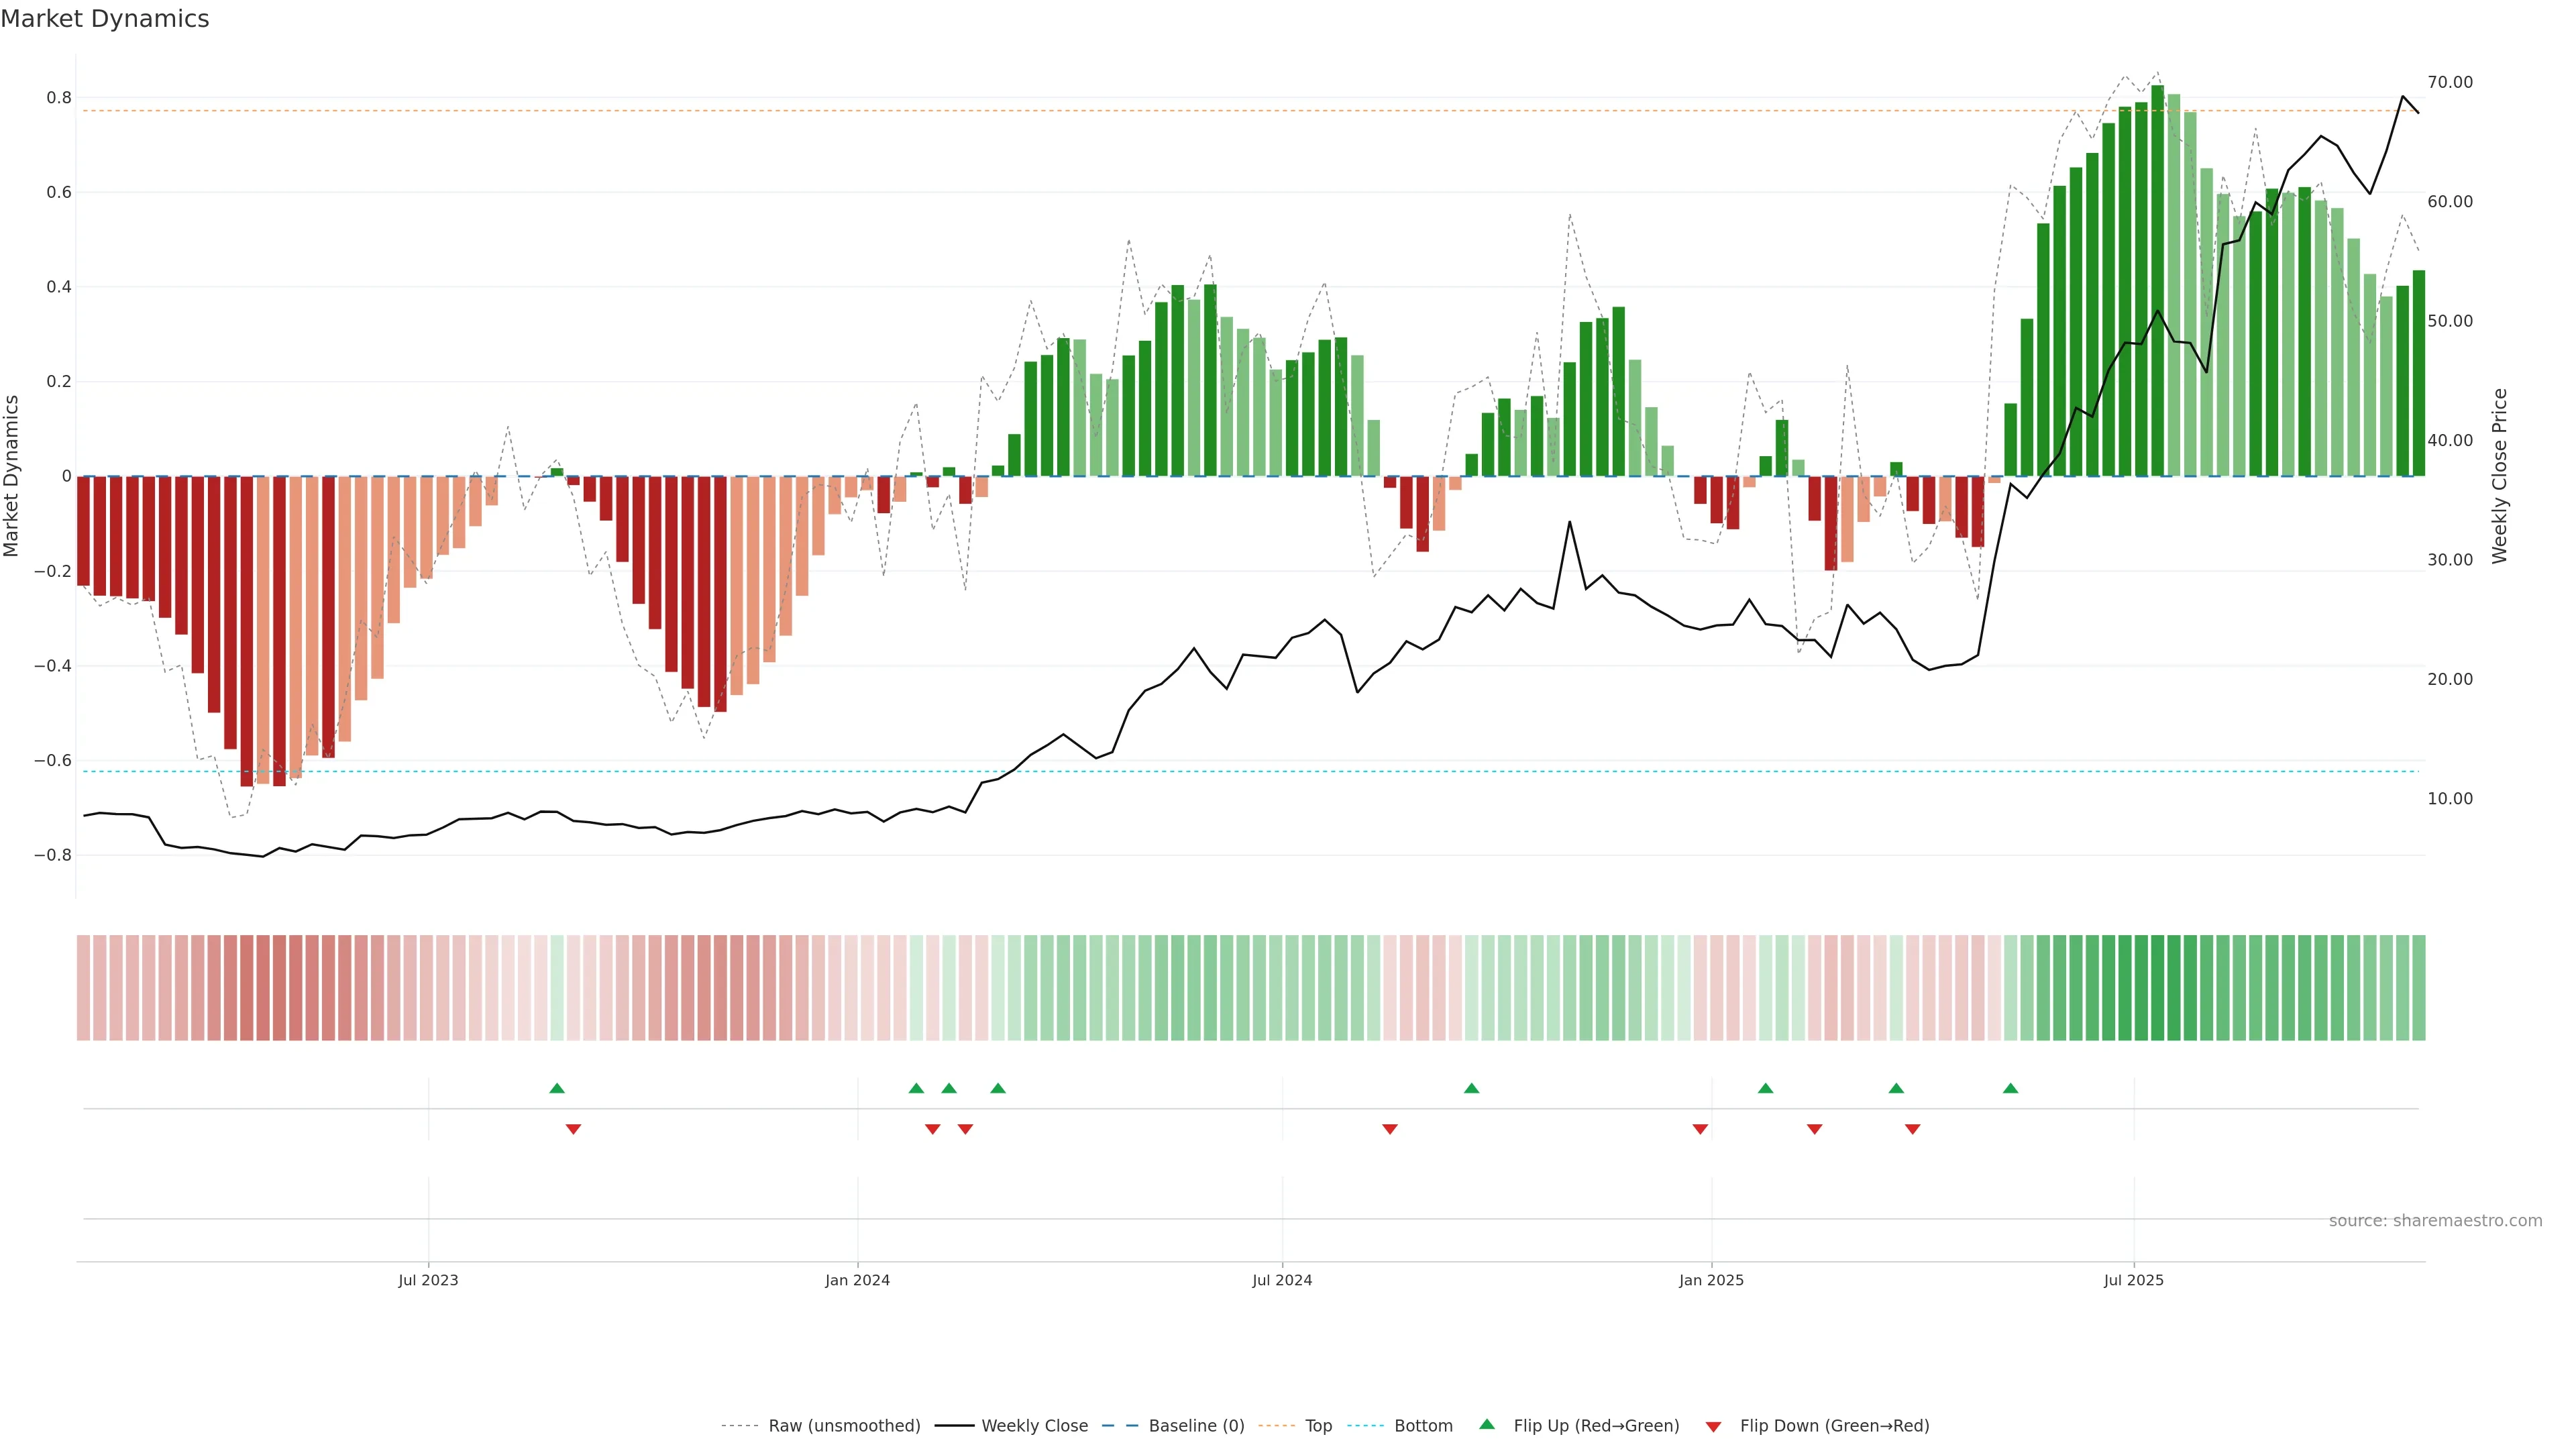Click the last cell of the heatmap strip
Screen dimensions: 2576x1449
pyautogui.click(x=2418, y=987)
